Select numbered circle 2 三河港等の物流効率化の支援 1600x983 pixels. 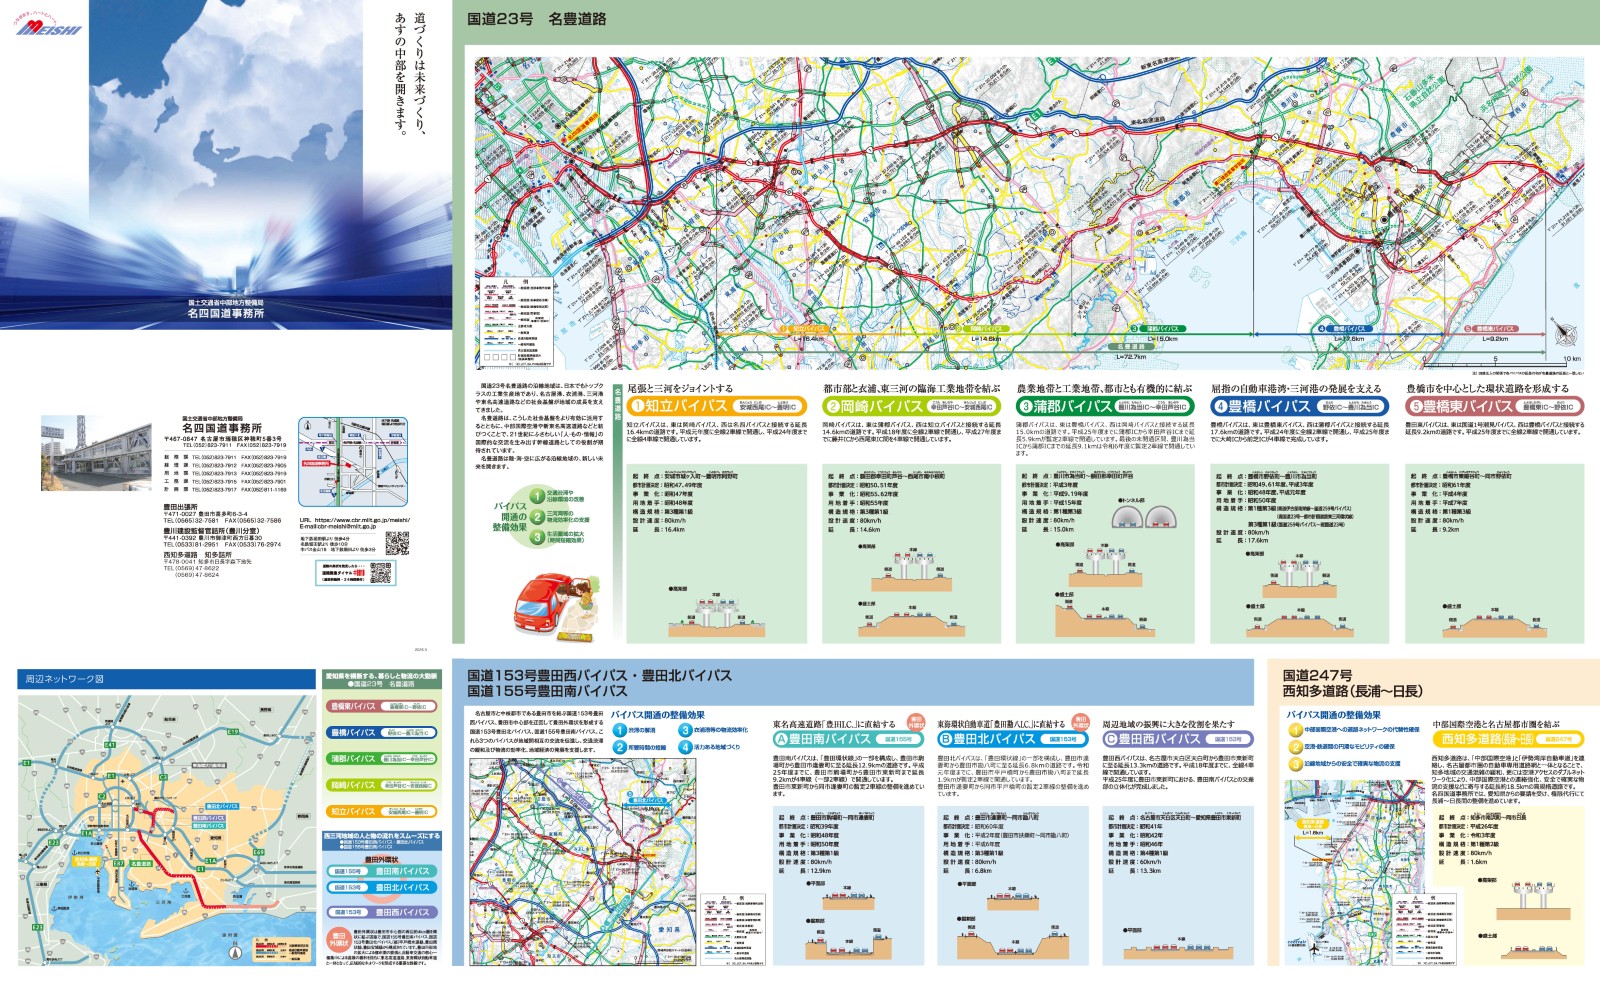(x=535, y=515)
